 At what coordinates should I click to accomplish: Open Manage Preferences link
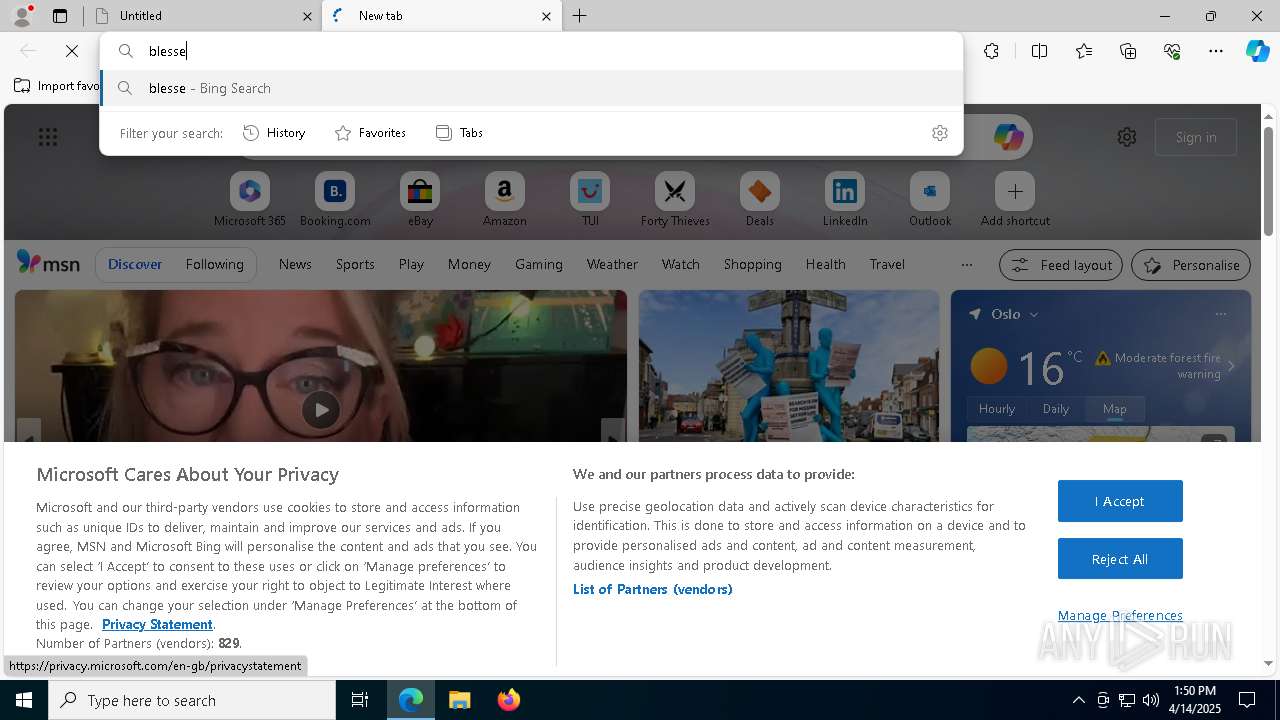[x=1120, y=615]
